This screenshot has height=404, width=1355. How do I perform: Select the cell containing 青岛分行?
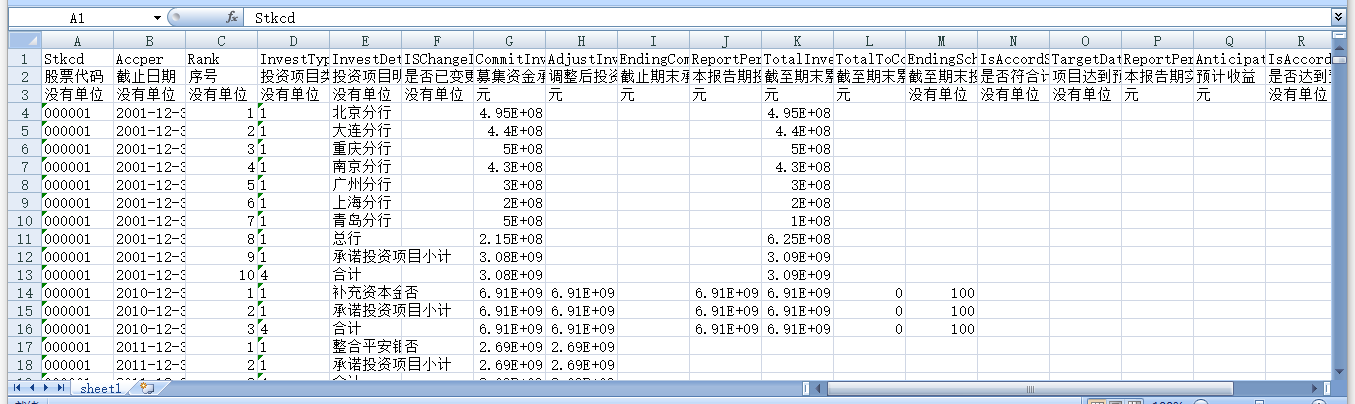365,221
